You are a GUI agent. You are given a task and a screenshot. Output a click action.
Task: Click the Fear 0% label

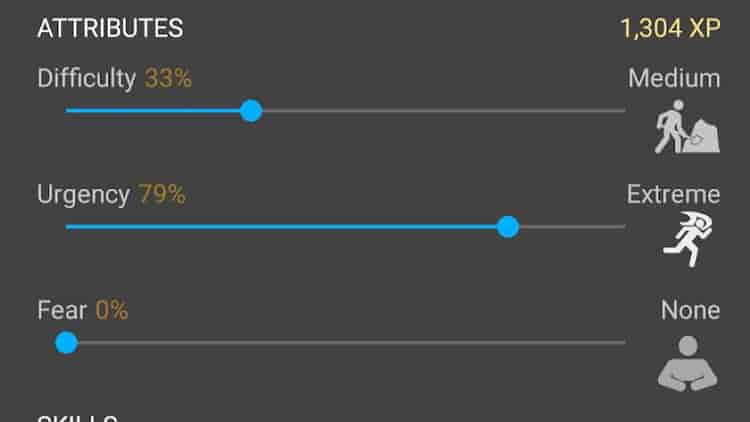(82, 310)
